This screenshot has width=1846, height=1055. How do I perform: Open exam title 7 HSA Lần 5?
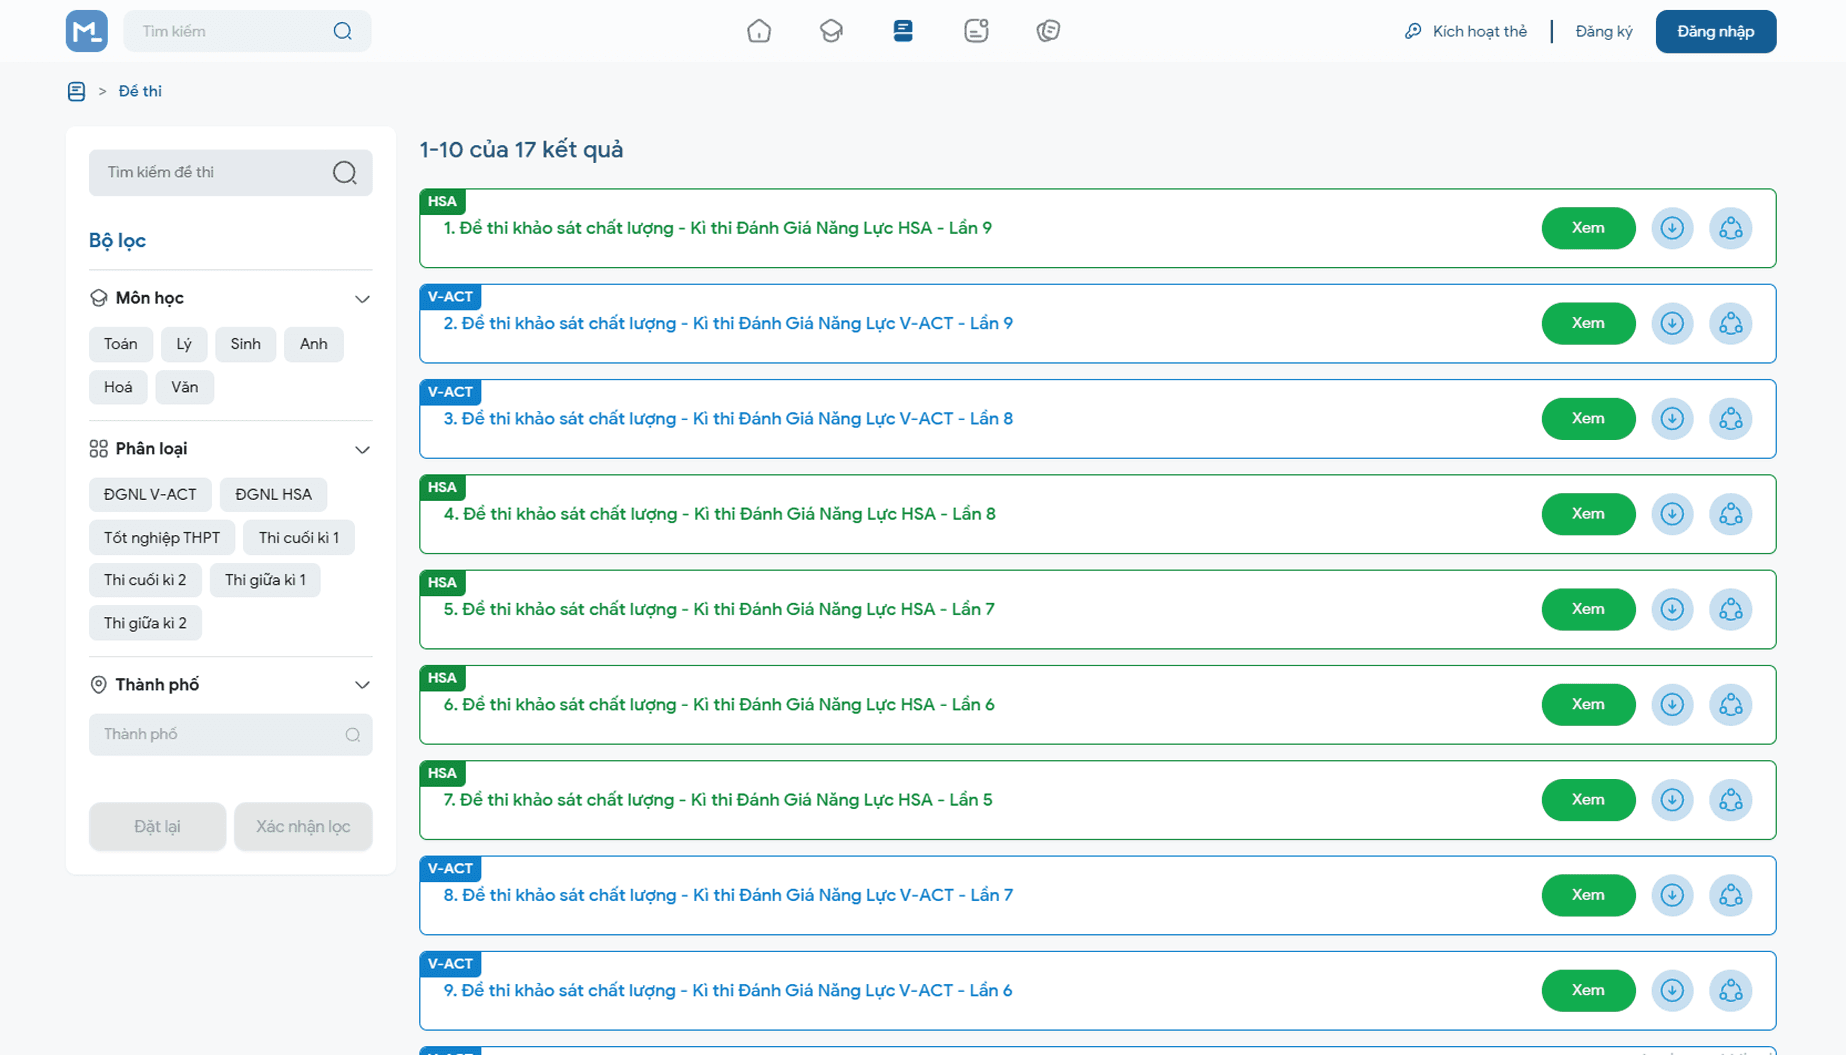pos(718,800)
